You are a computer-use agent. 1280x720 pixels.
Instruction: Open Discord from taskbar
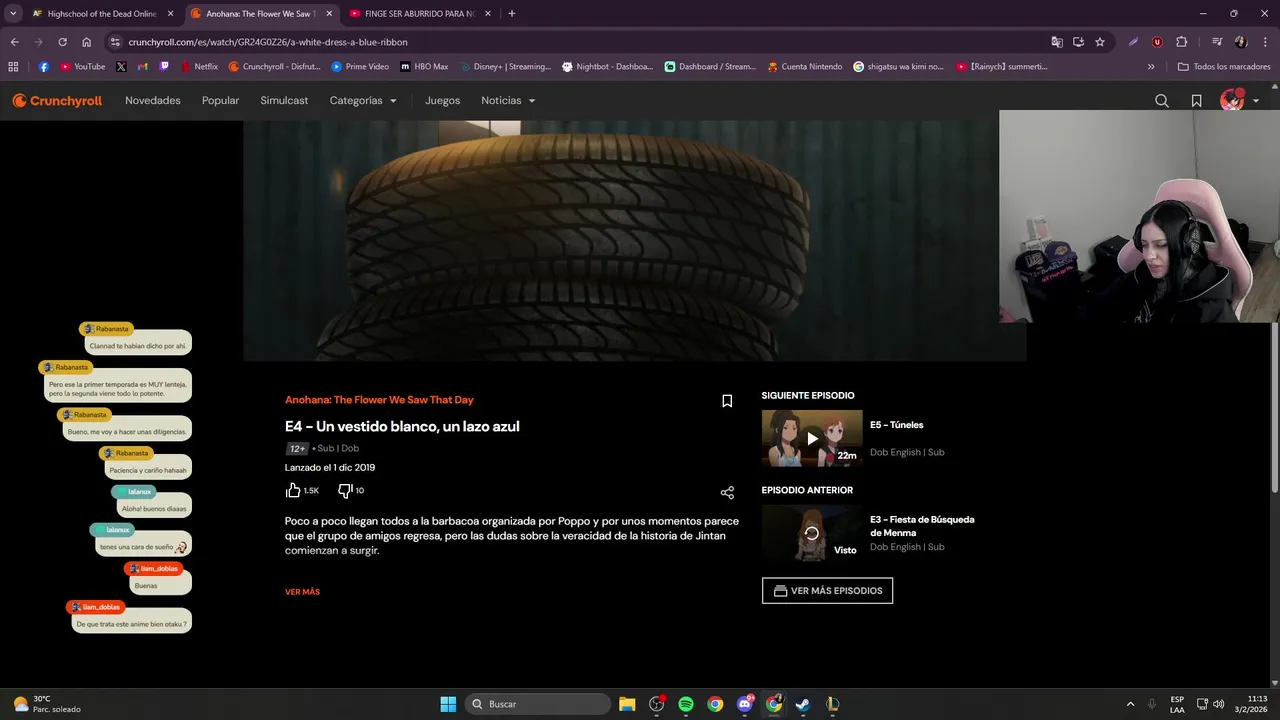(x=745, y=704)
